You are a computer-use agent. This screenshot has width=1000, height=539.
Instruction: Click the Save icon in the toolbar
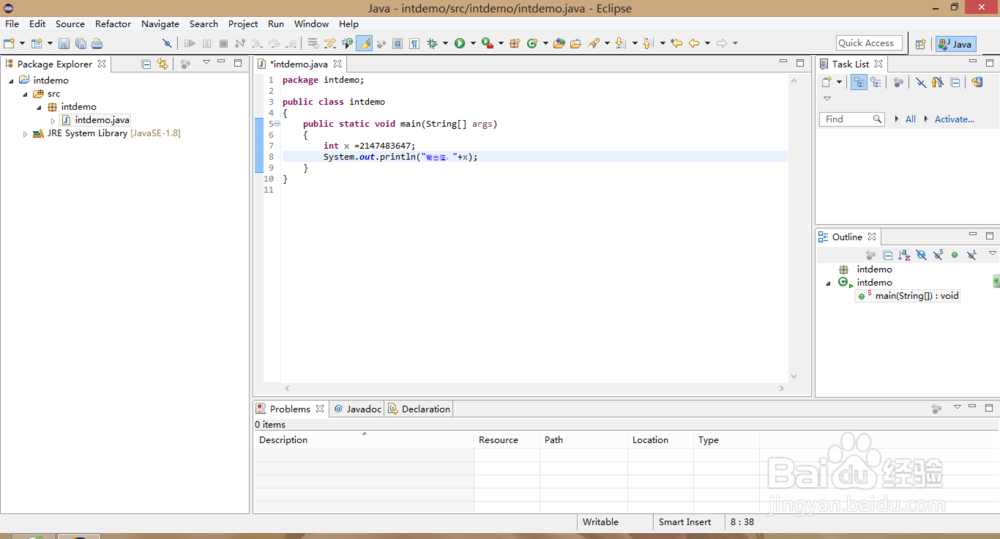point(64,43)
